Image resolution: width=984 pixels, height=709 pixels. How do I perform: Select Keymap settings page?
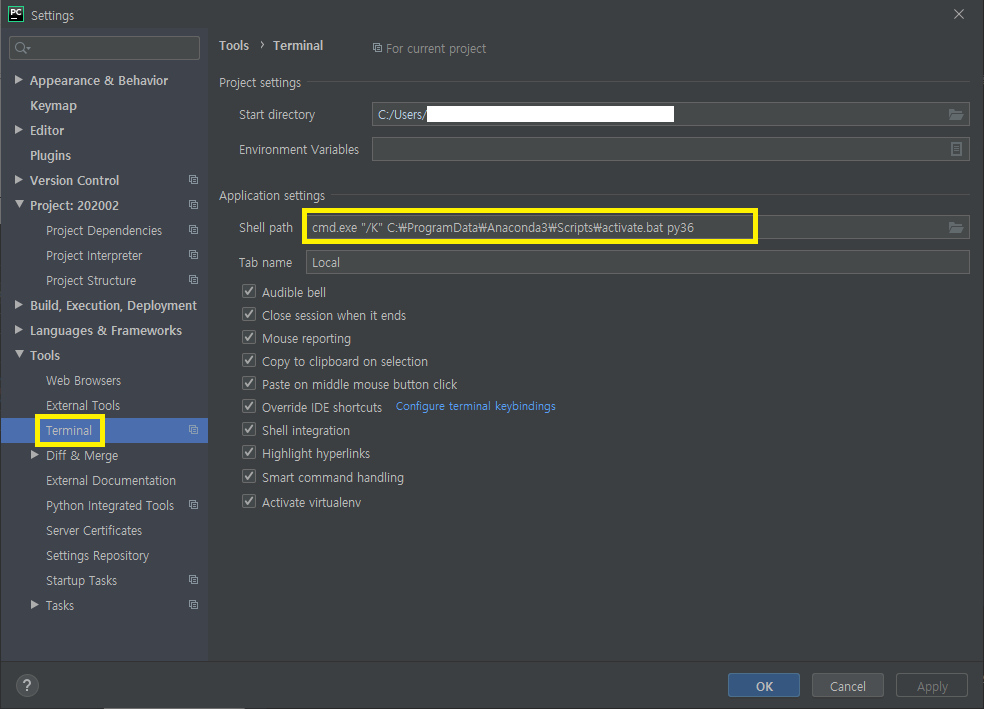coord(53,105)
